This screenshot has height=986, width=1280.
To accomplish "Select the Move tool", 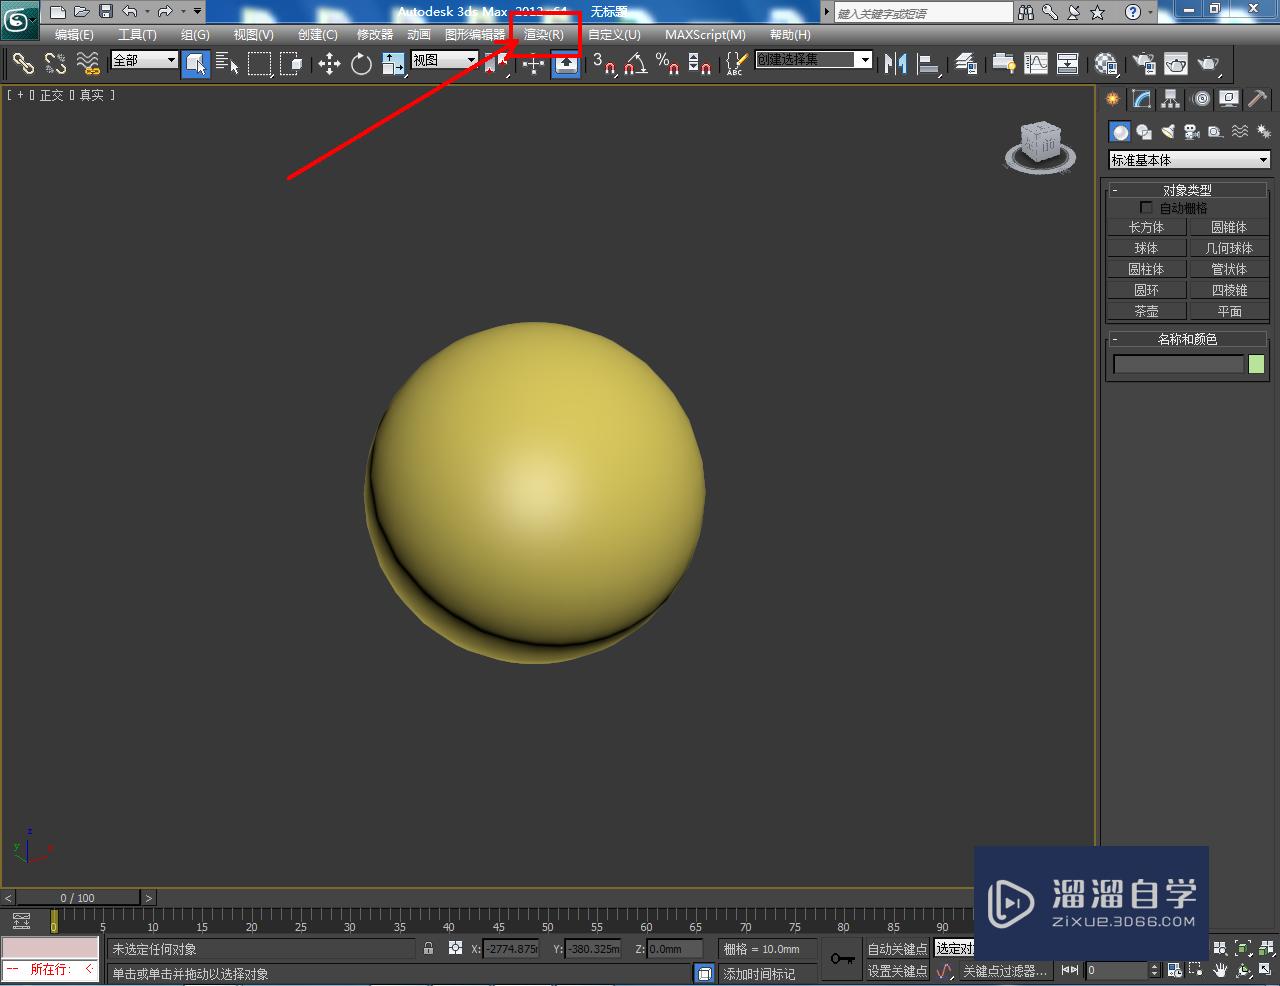I will [329, 64].
